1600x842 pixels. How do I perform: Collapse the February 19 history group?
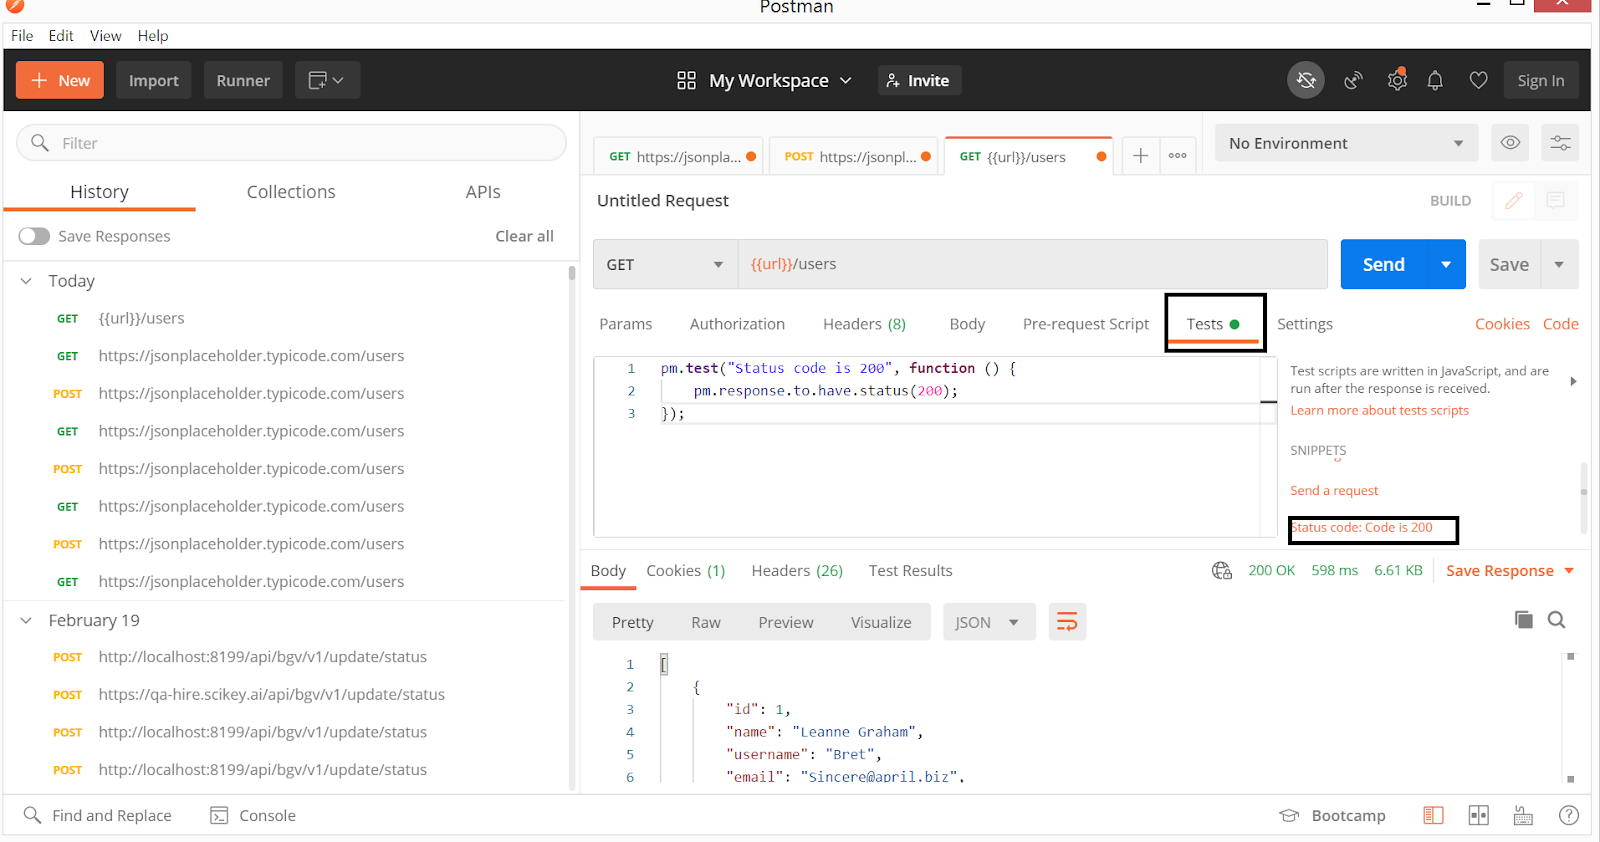click(x=26, y=620)
